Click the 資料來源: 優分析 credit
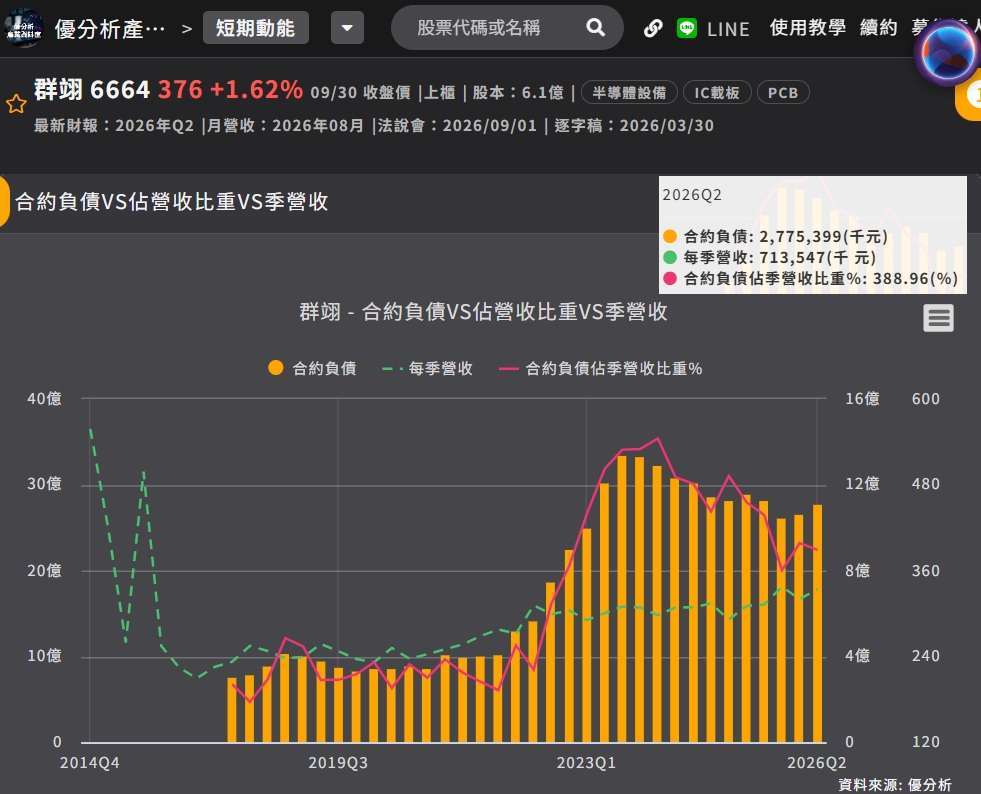 coord(895,784)
